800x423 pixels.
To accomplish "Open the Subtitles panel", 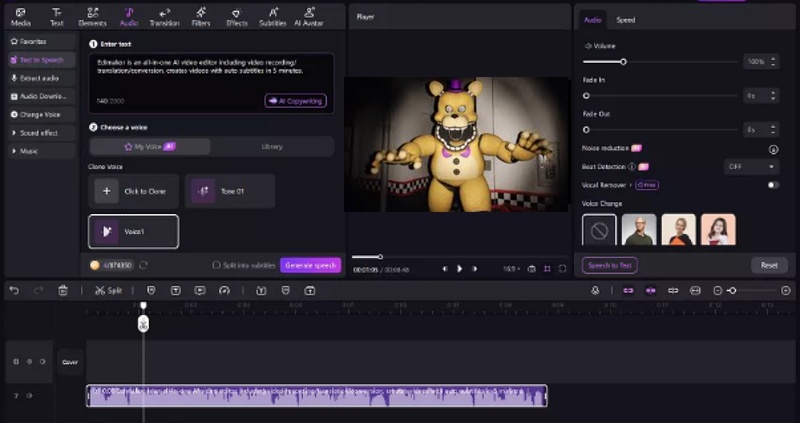I will [272, 17].
